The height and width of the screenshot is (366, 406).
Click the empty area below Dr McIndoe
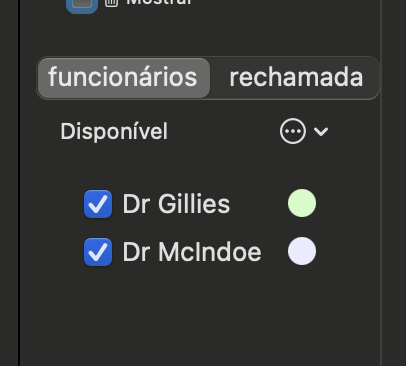click(200, 317)
